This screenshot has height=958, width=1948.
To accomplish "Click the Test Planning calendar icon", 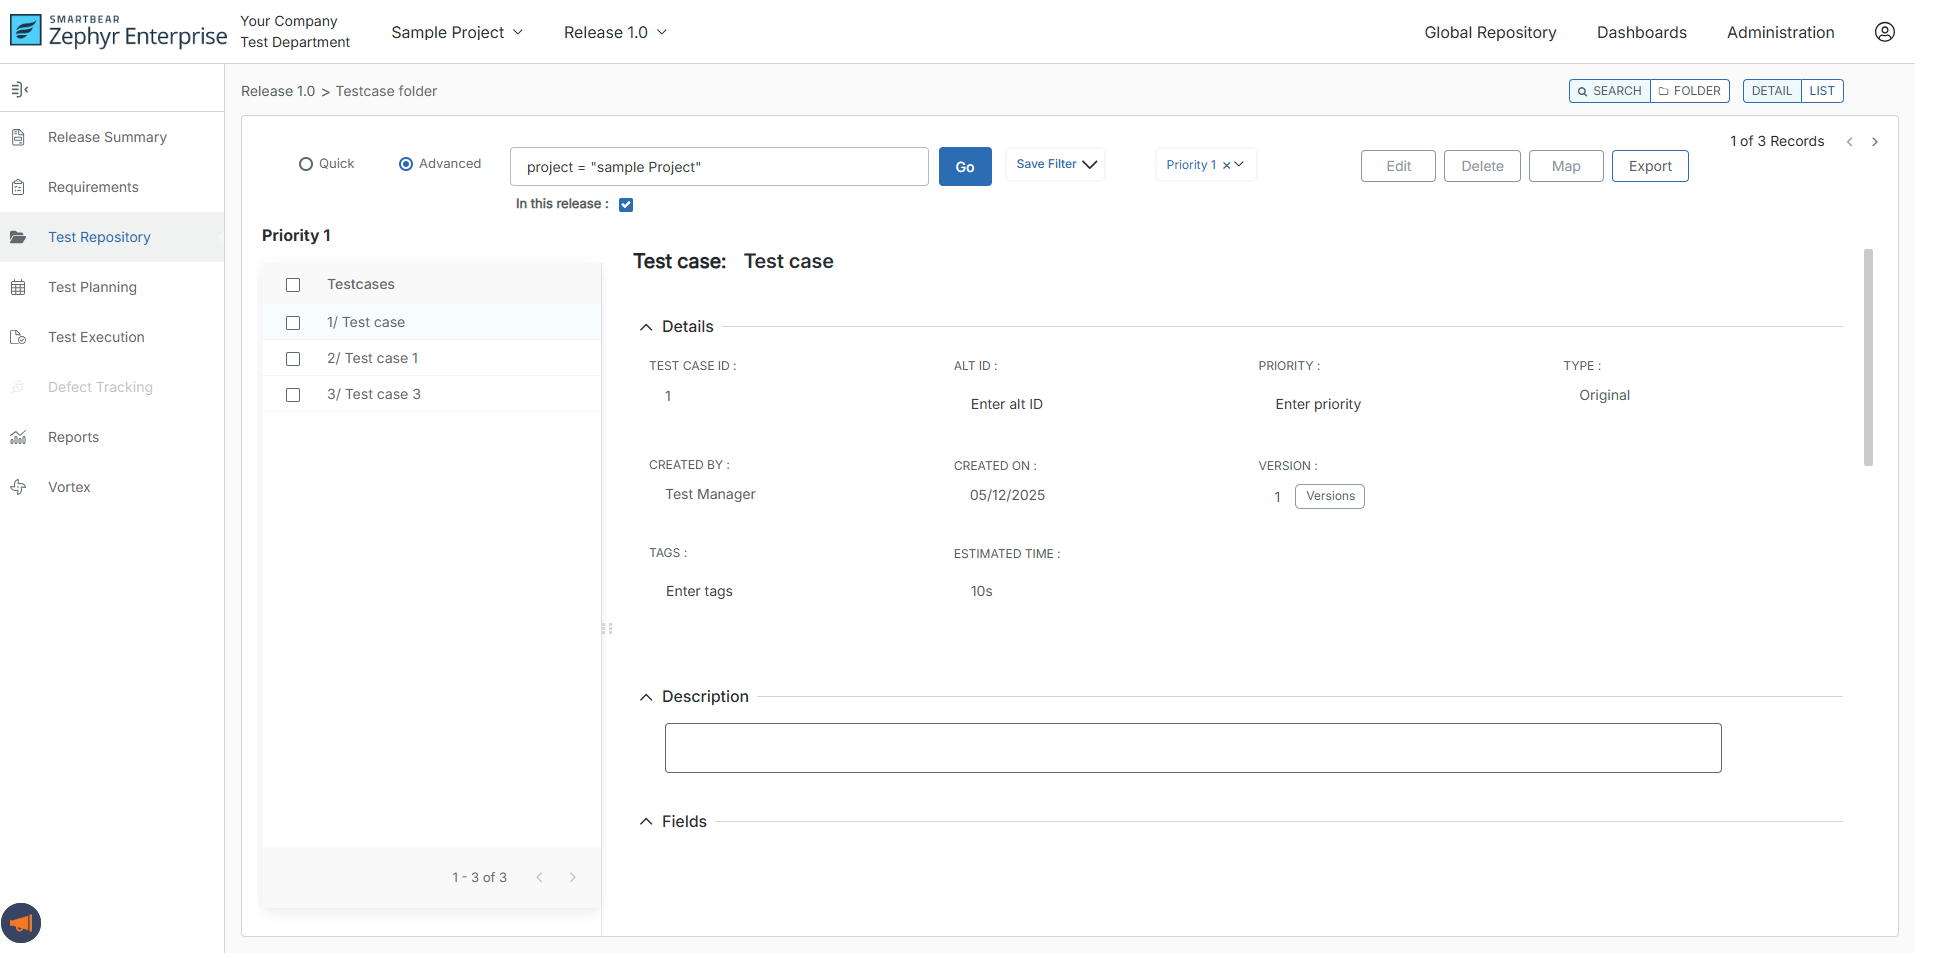I will click(x=18, y=287).
